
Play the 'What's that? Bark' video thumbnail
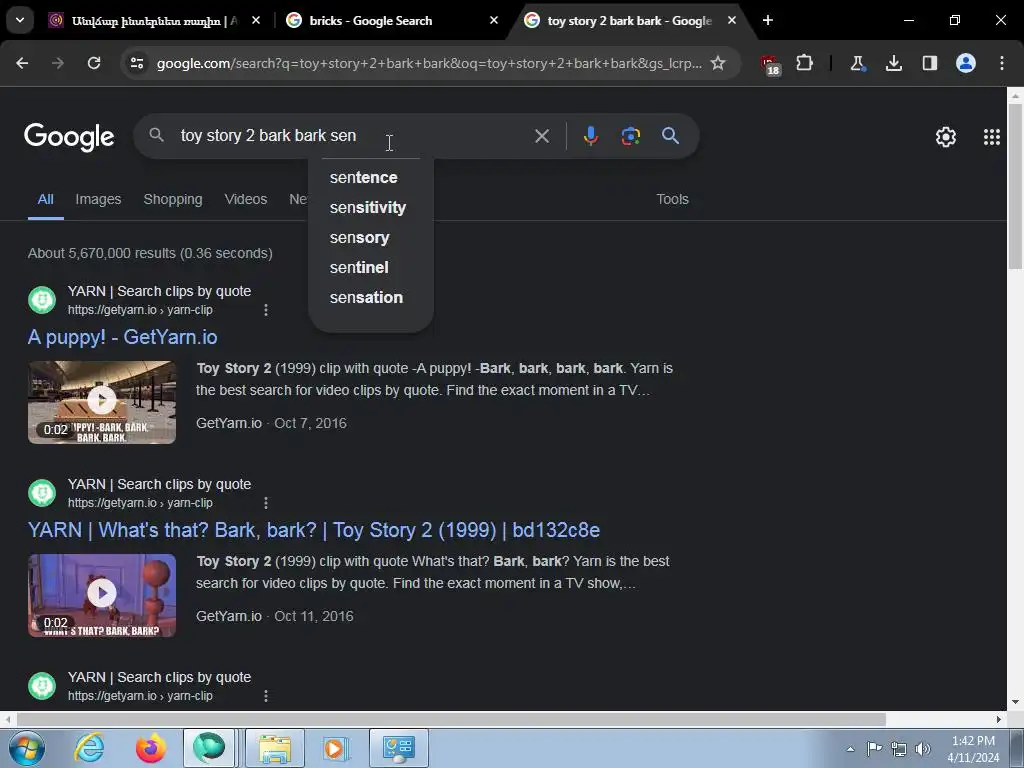pos(102,595)
